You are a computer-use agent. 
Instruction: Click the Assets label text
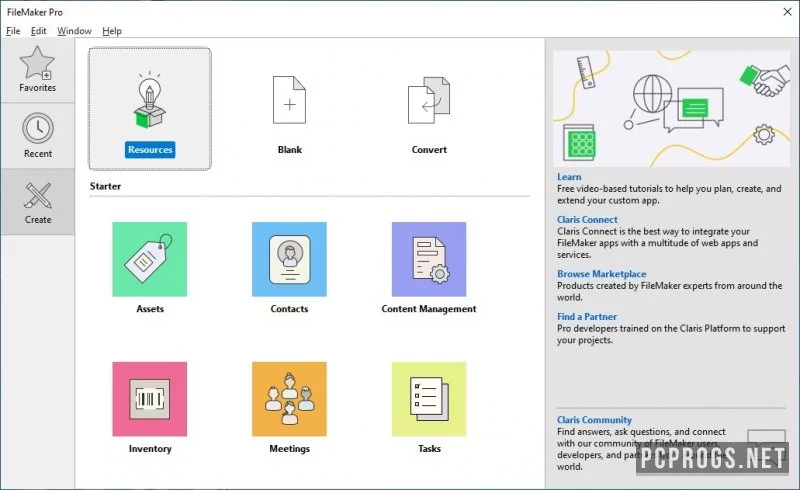click(150, 309)
